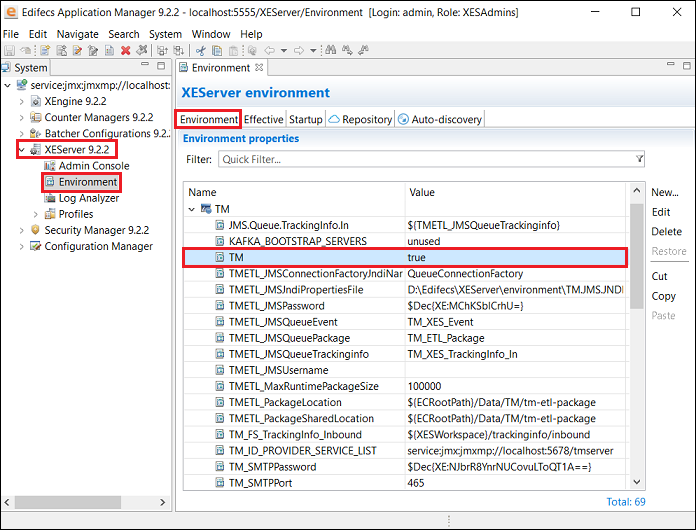Click the clipboard Paste toolbar icon

click(x=233, y=51)
